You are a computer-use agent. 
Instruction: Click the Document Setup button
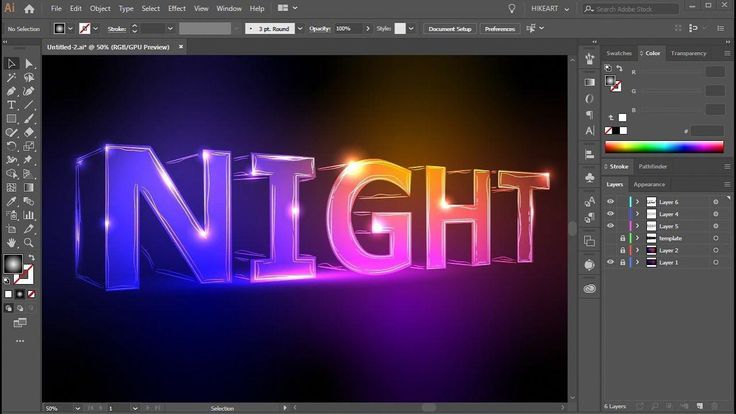coord(450,29)
